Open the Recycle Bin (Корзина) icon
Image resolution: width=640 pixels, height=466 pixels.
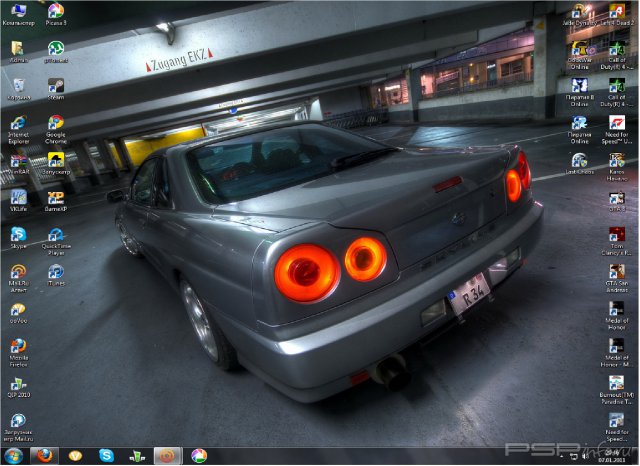18,86
